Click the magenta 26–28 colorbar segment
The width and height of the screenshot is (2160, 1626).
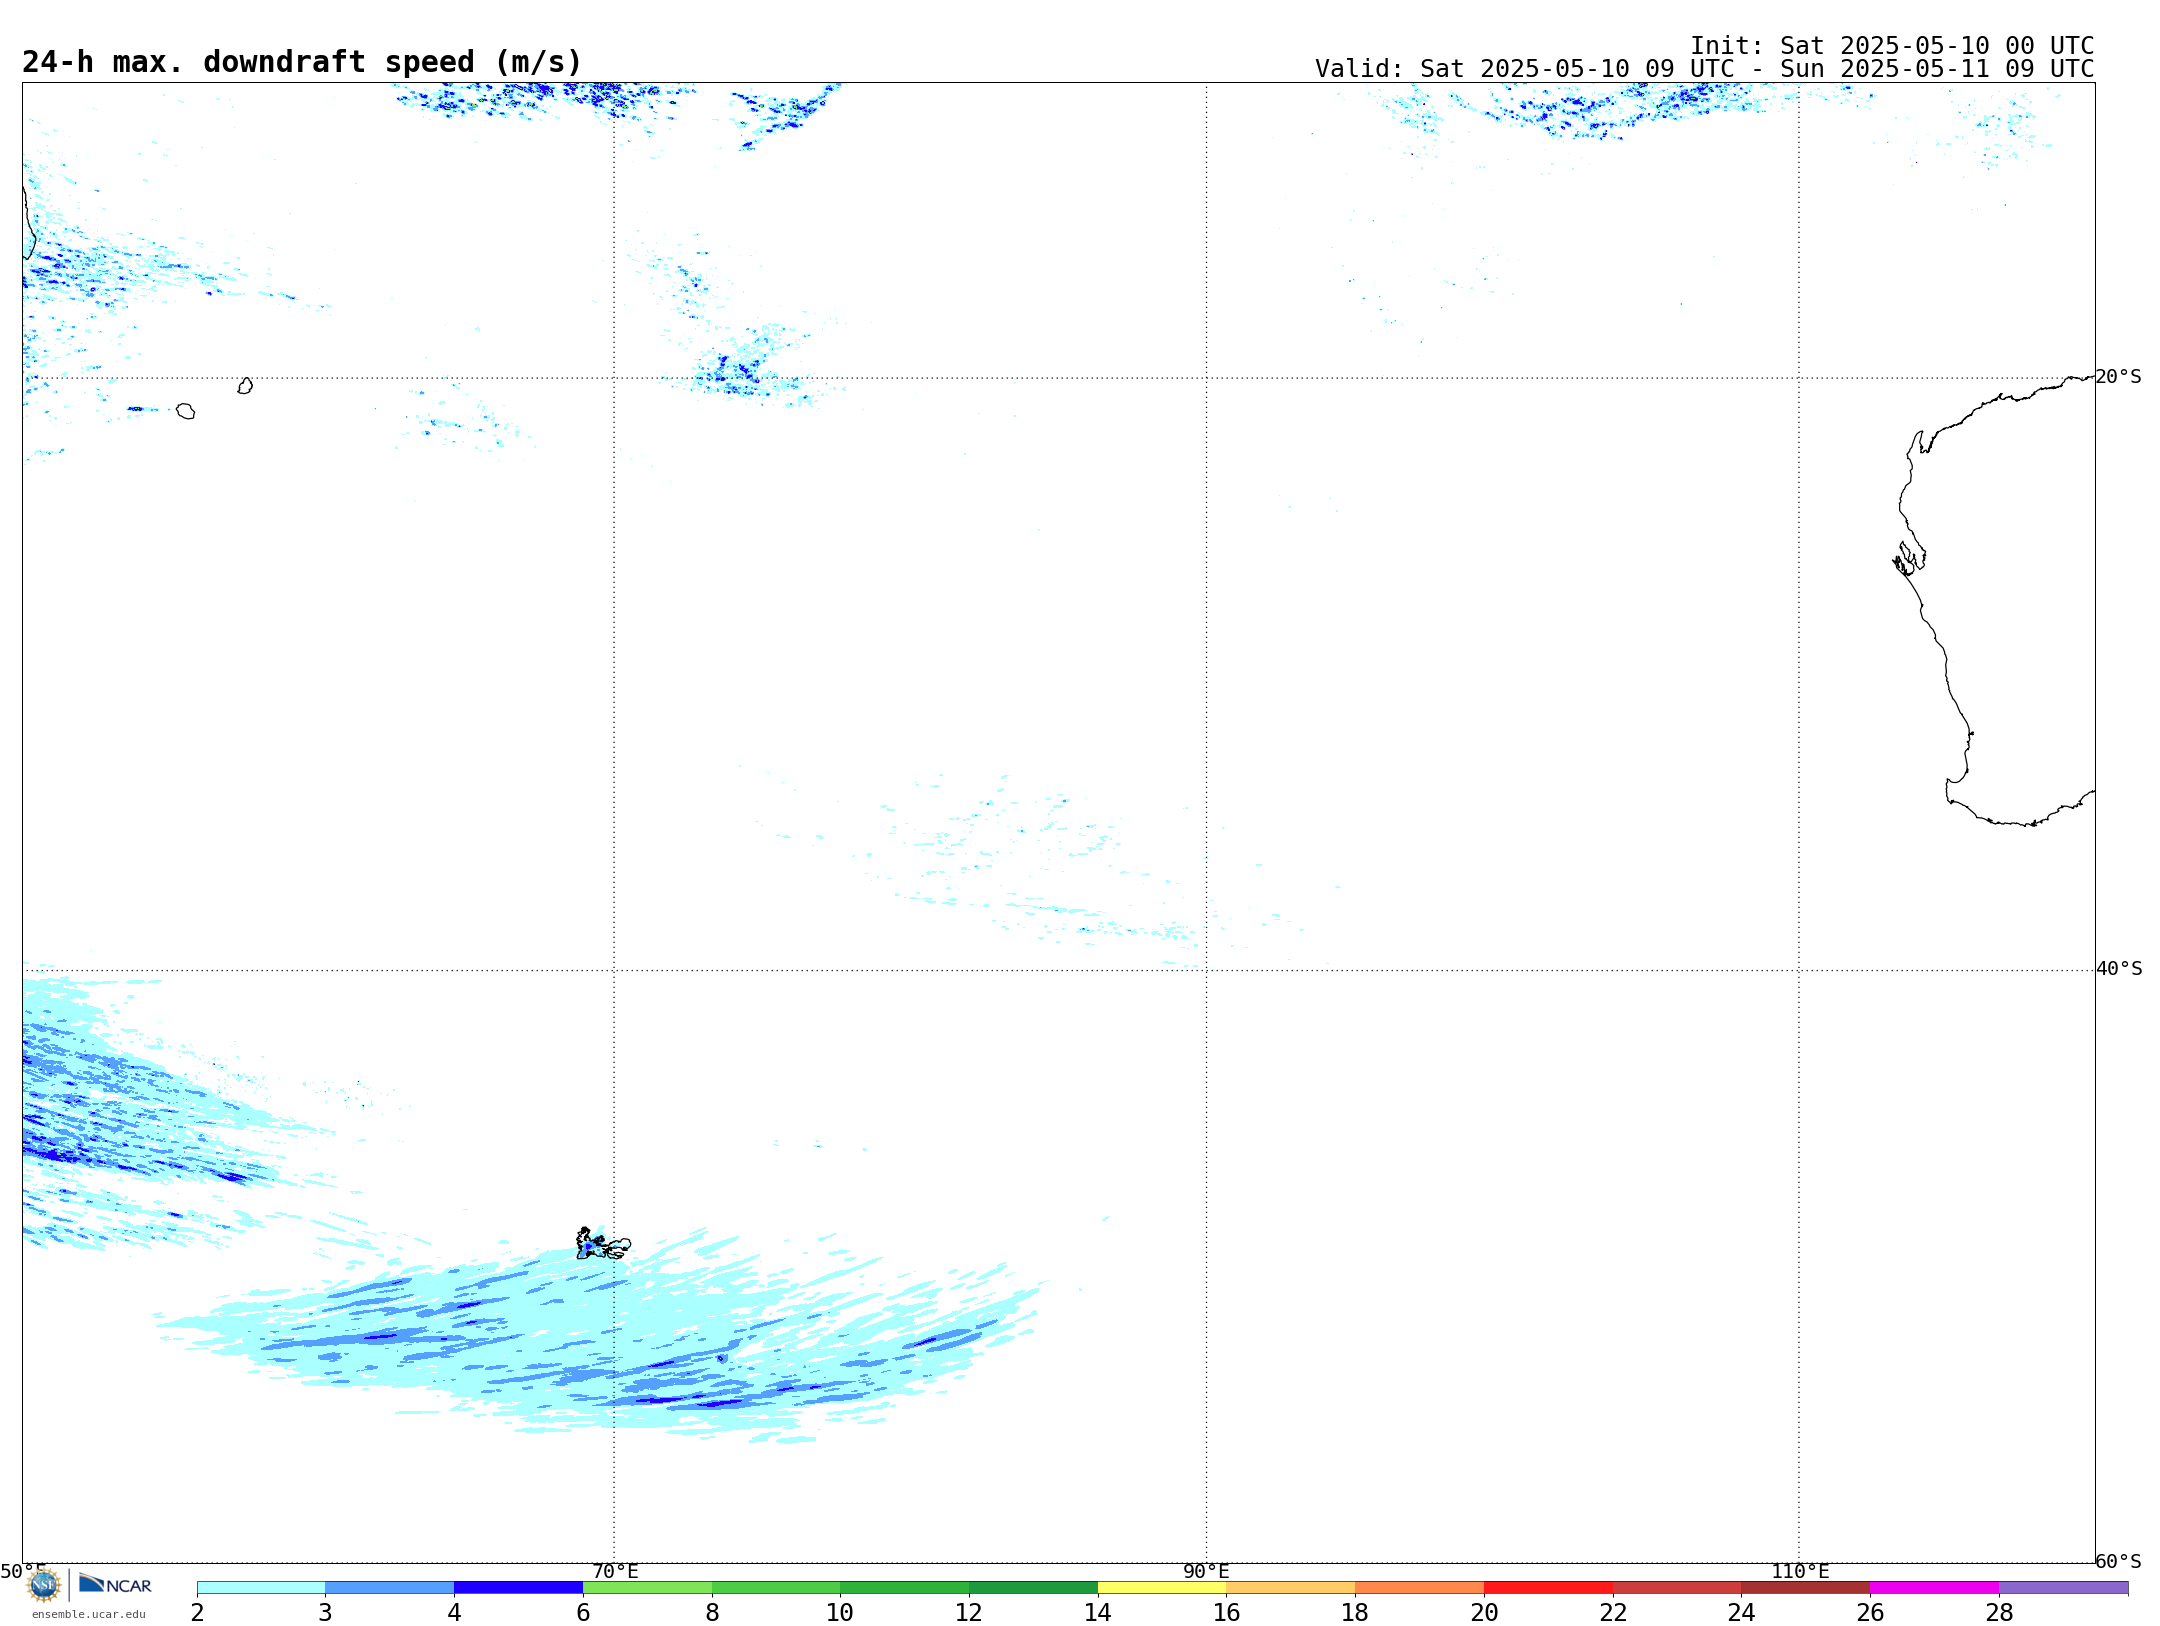coord(1934,1587)
